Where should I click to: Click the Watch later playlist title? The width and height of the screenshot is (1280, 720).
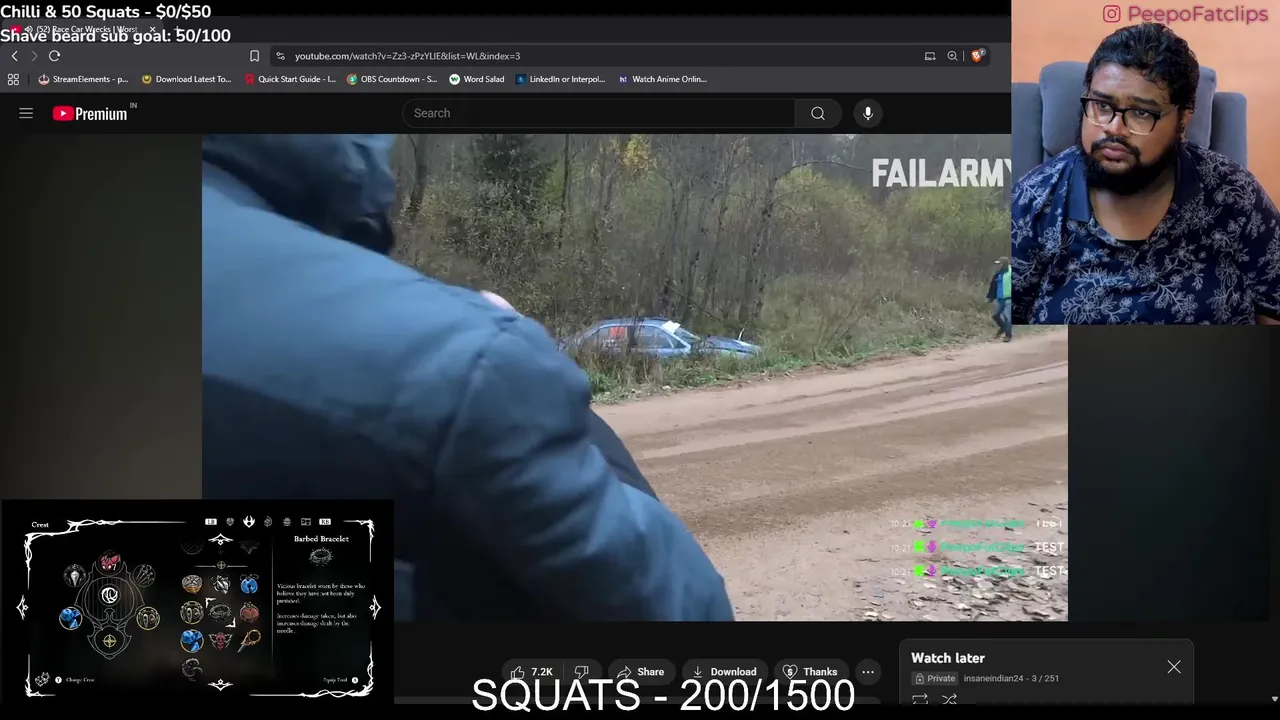(x=948, y=658)
